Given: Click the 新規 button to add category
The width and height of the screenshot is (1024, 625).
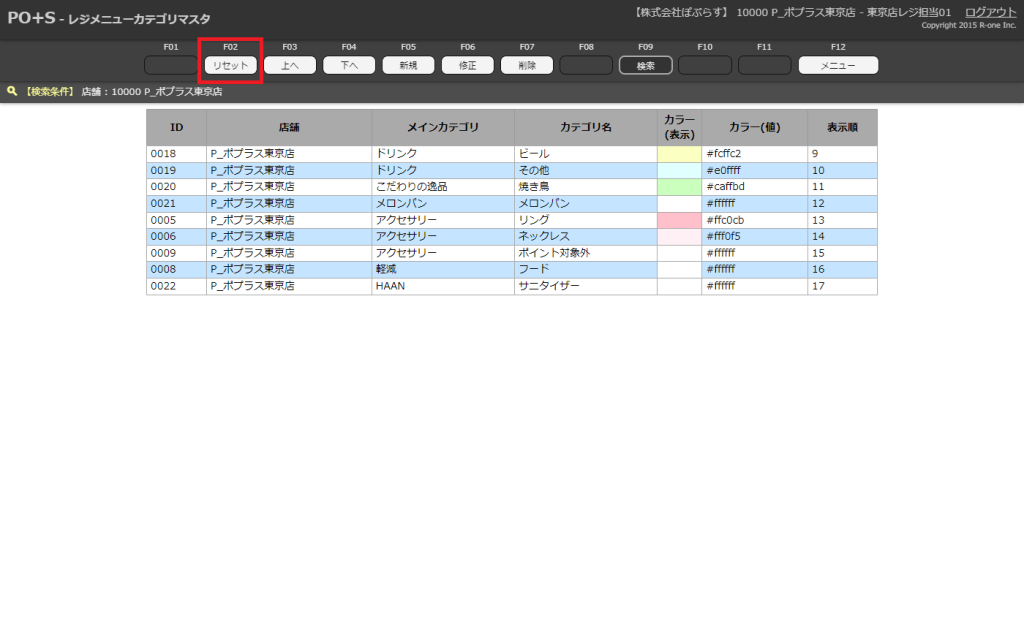Looking at the screenshot, I should point(408,65).
